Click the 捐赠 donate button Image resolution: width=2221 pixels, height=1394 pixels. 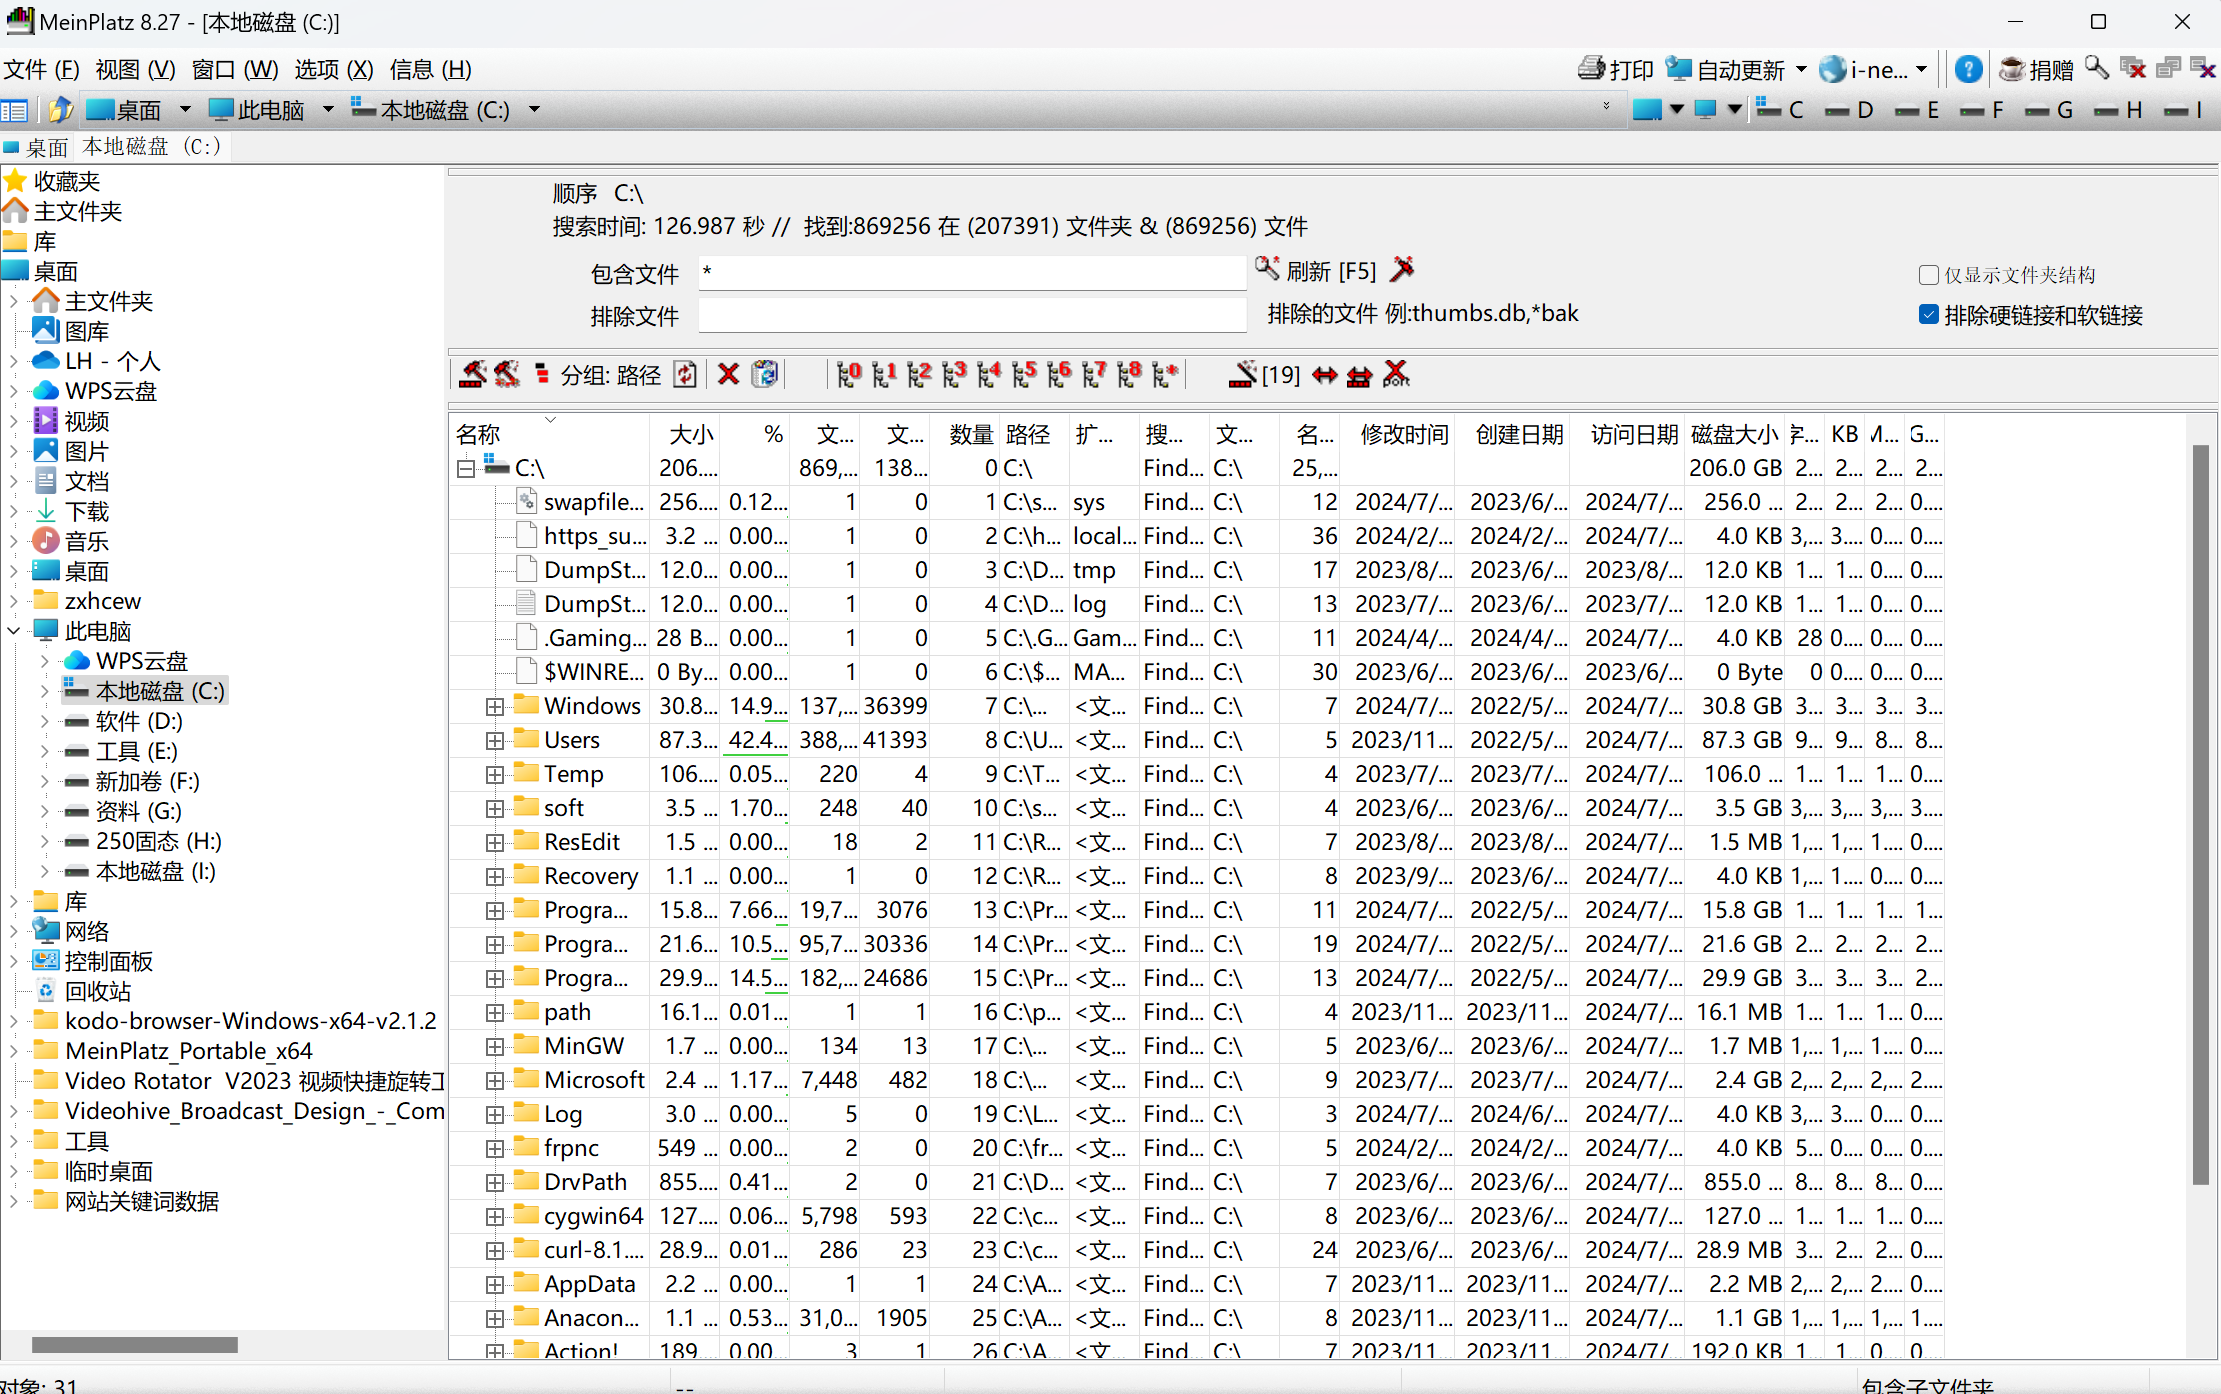click(x=2036, y=69)
